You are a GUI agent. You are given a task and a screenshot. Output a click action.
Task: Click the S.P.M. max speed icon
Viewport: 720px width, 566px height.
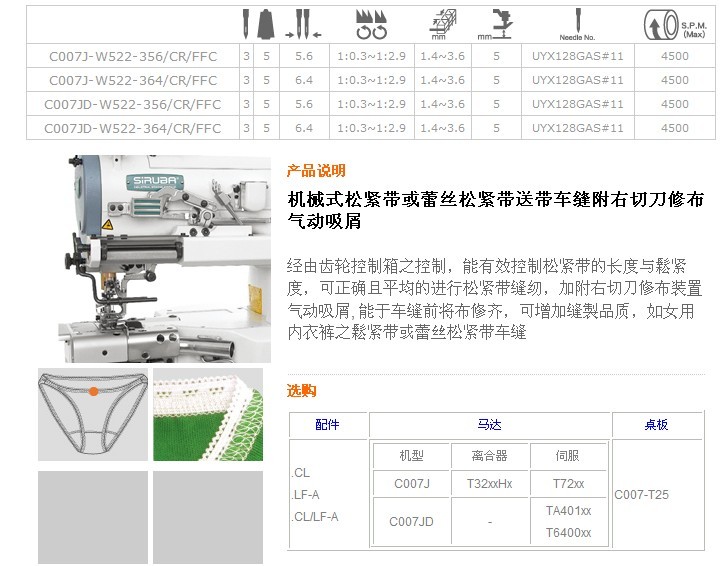(674, 22)
